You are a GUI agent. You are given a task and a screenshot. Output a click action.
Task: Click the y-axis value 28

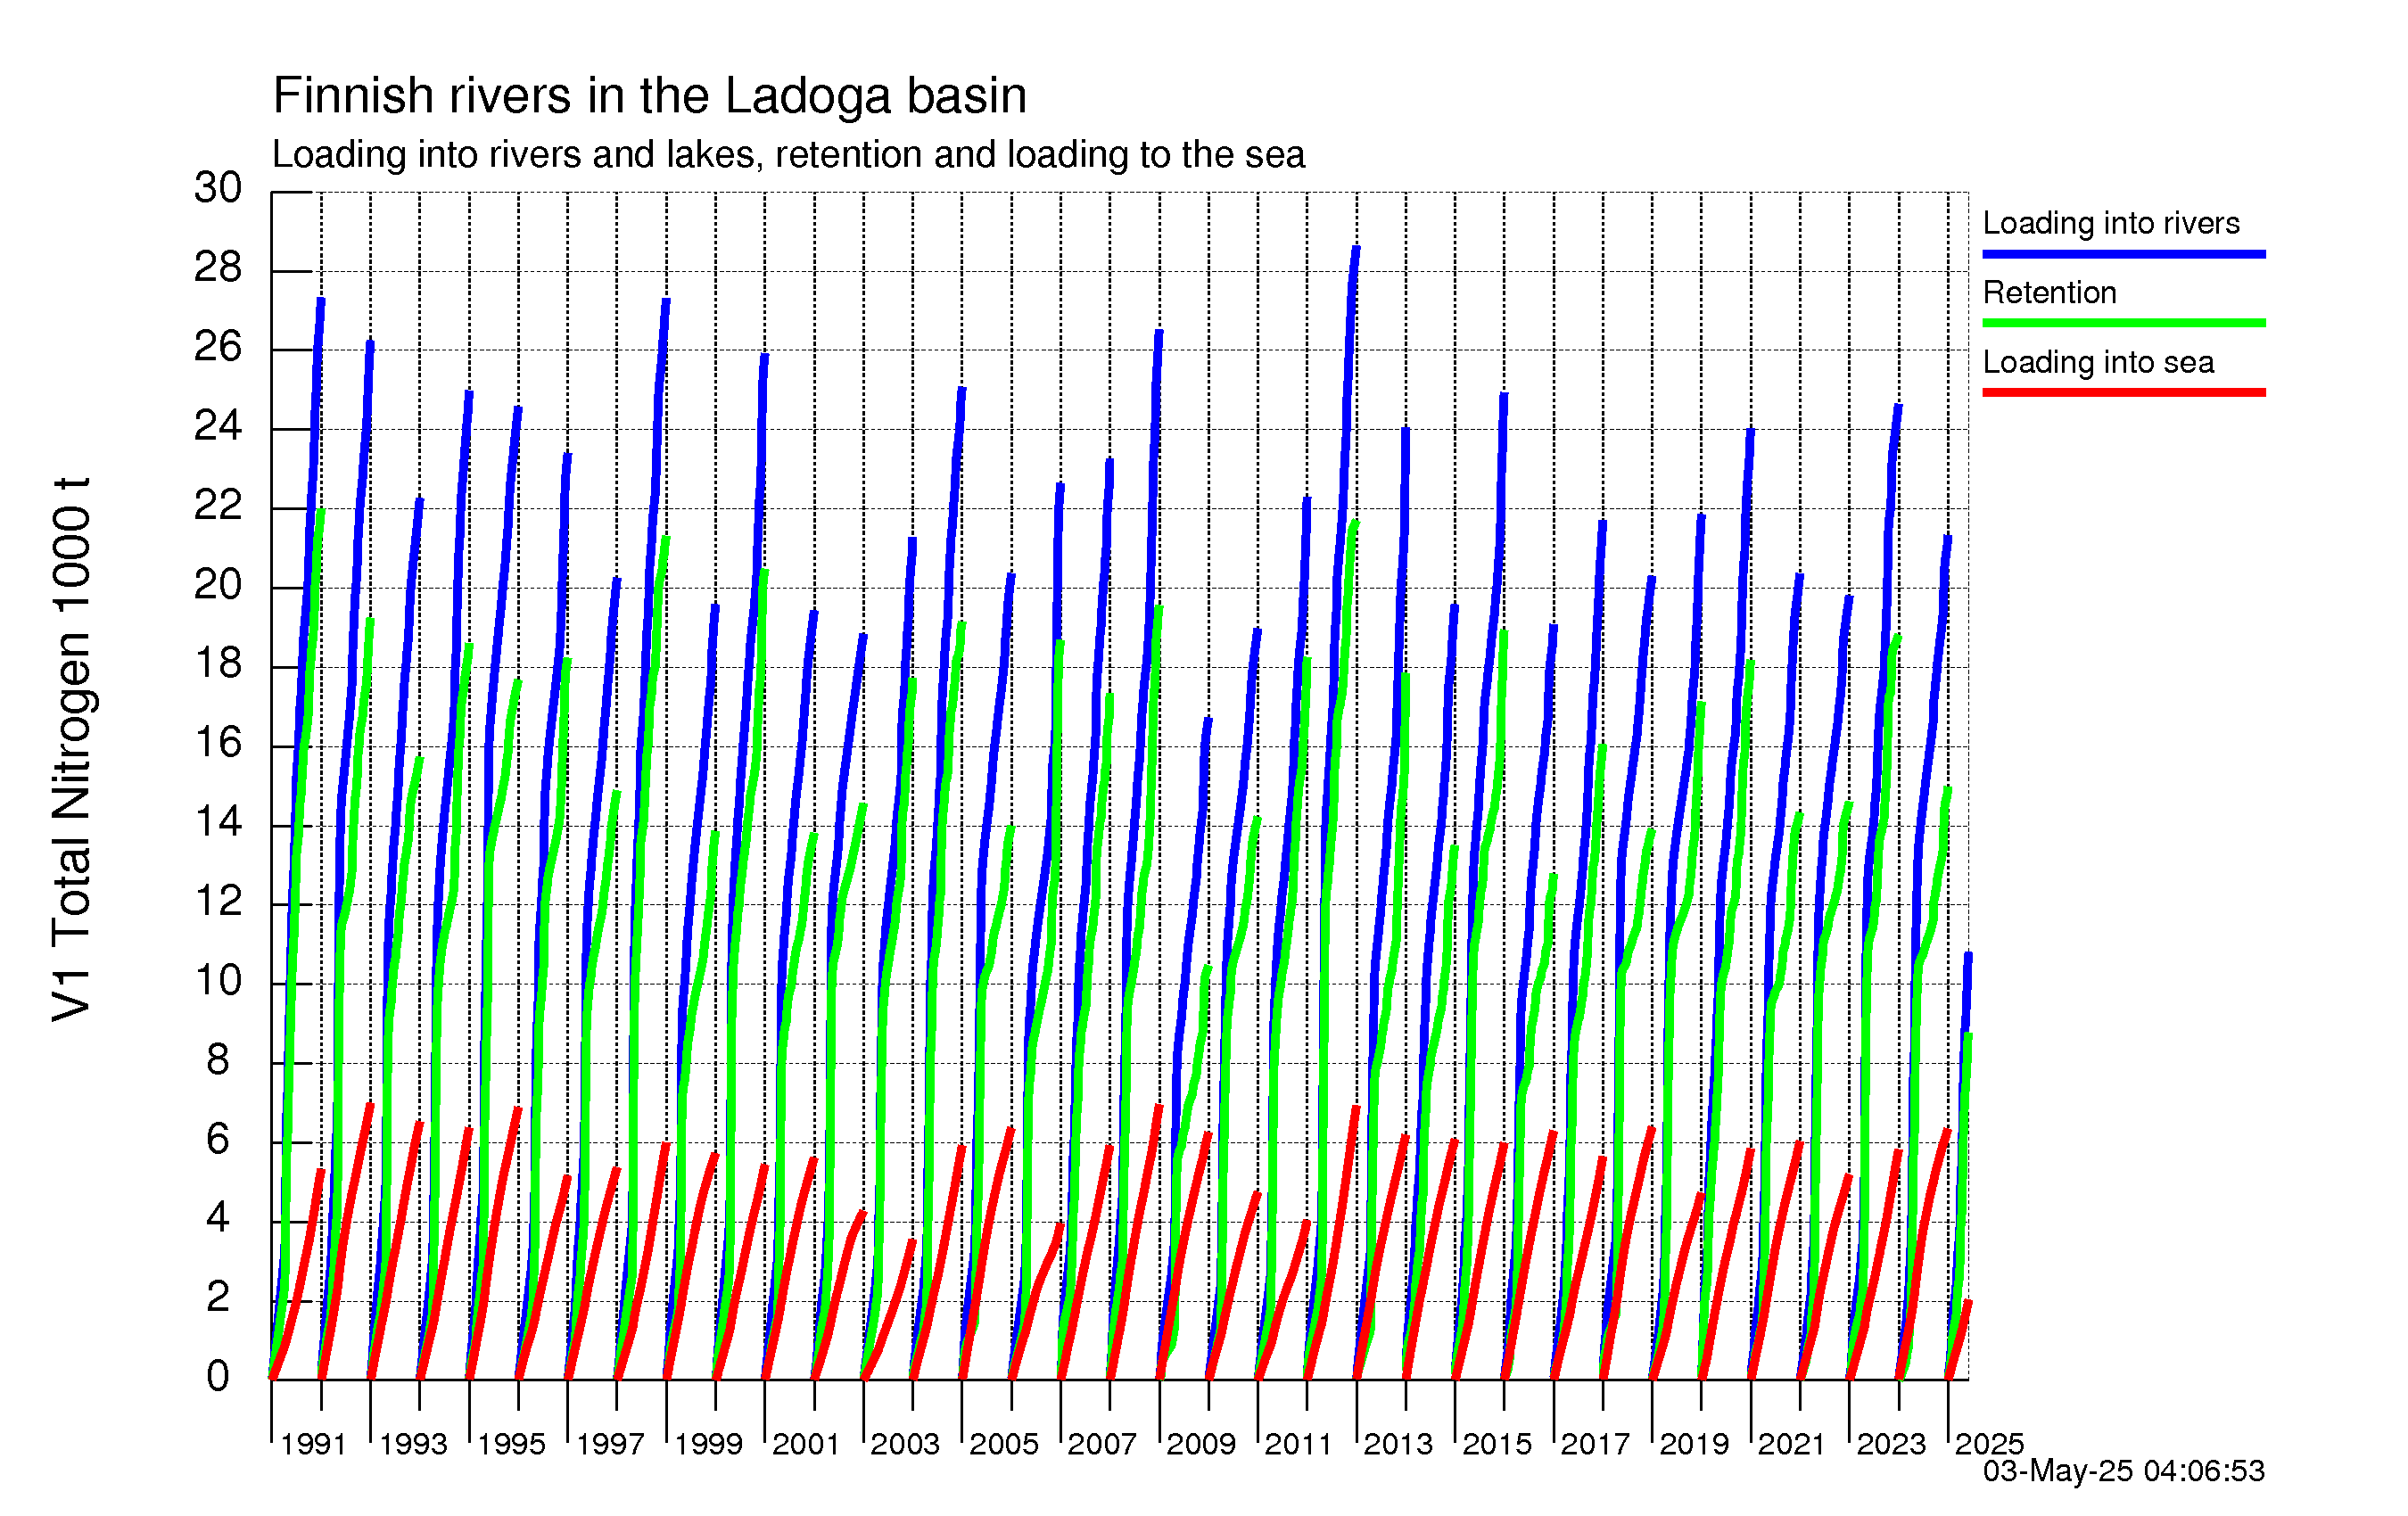218,267
